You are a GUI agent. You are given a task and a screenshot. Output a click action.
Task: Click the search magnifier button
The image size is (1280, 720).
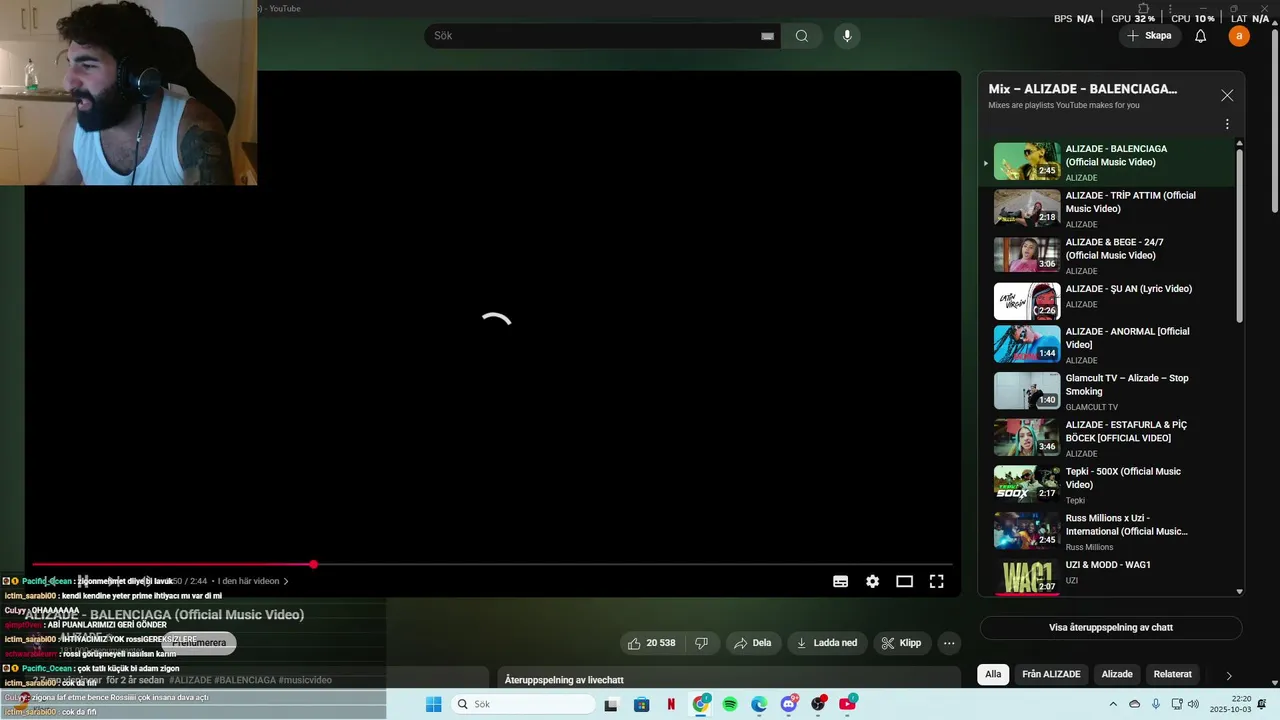[x=802, y=36]
